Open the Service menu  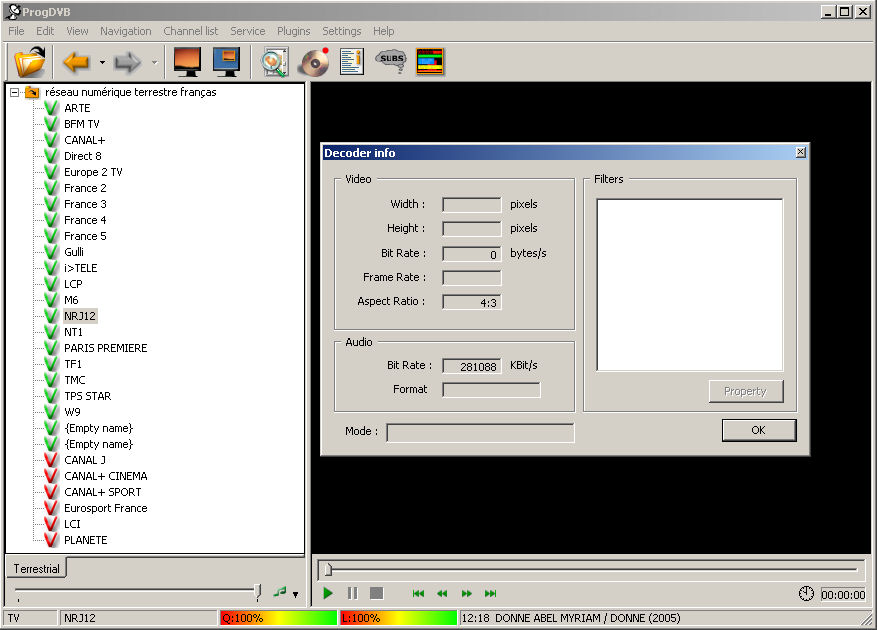(x=248, y=31)
